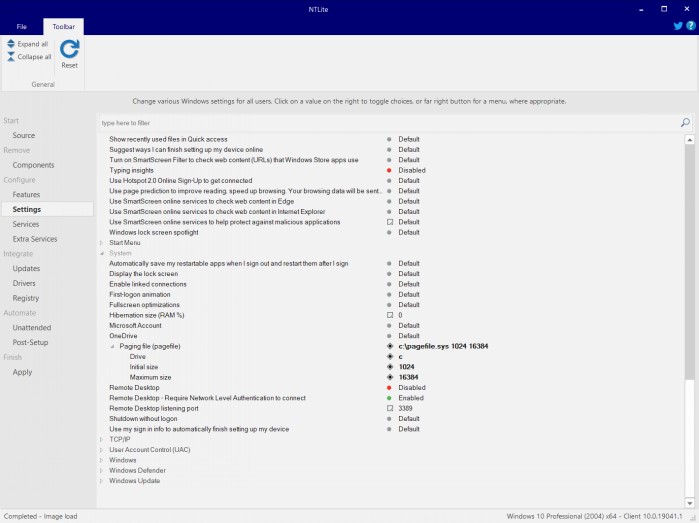Expand the Windows Update group
The image size is (699, 523).
coord(102,481)
